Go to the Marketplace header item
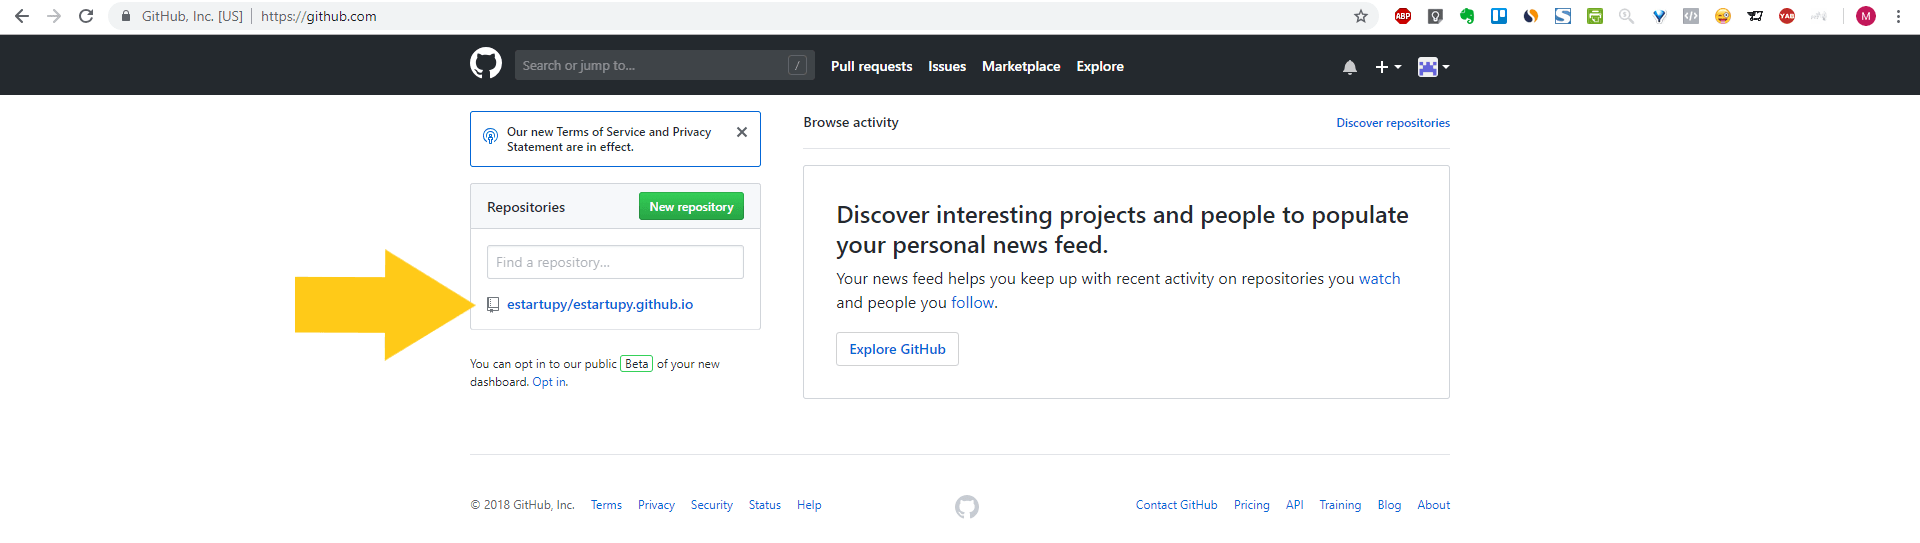 pyautogui.click(x=1021, y=66)
